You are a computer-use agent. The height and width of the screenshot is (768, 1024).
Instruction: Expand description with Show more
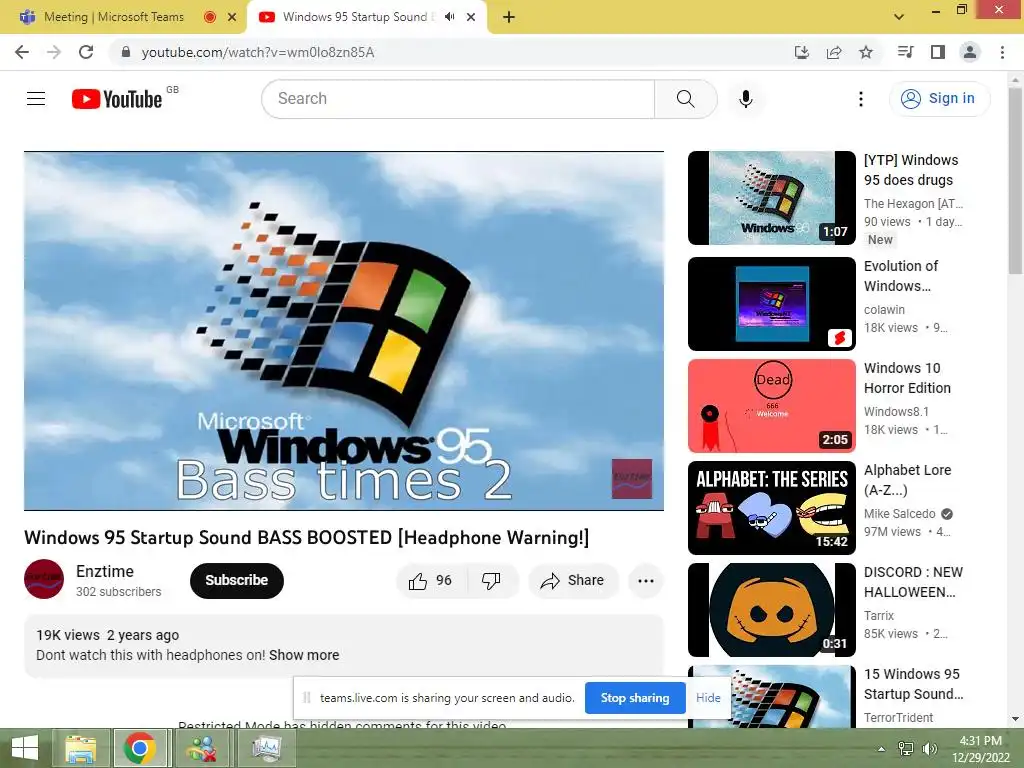coord(304,655)
